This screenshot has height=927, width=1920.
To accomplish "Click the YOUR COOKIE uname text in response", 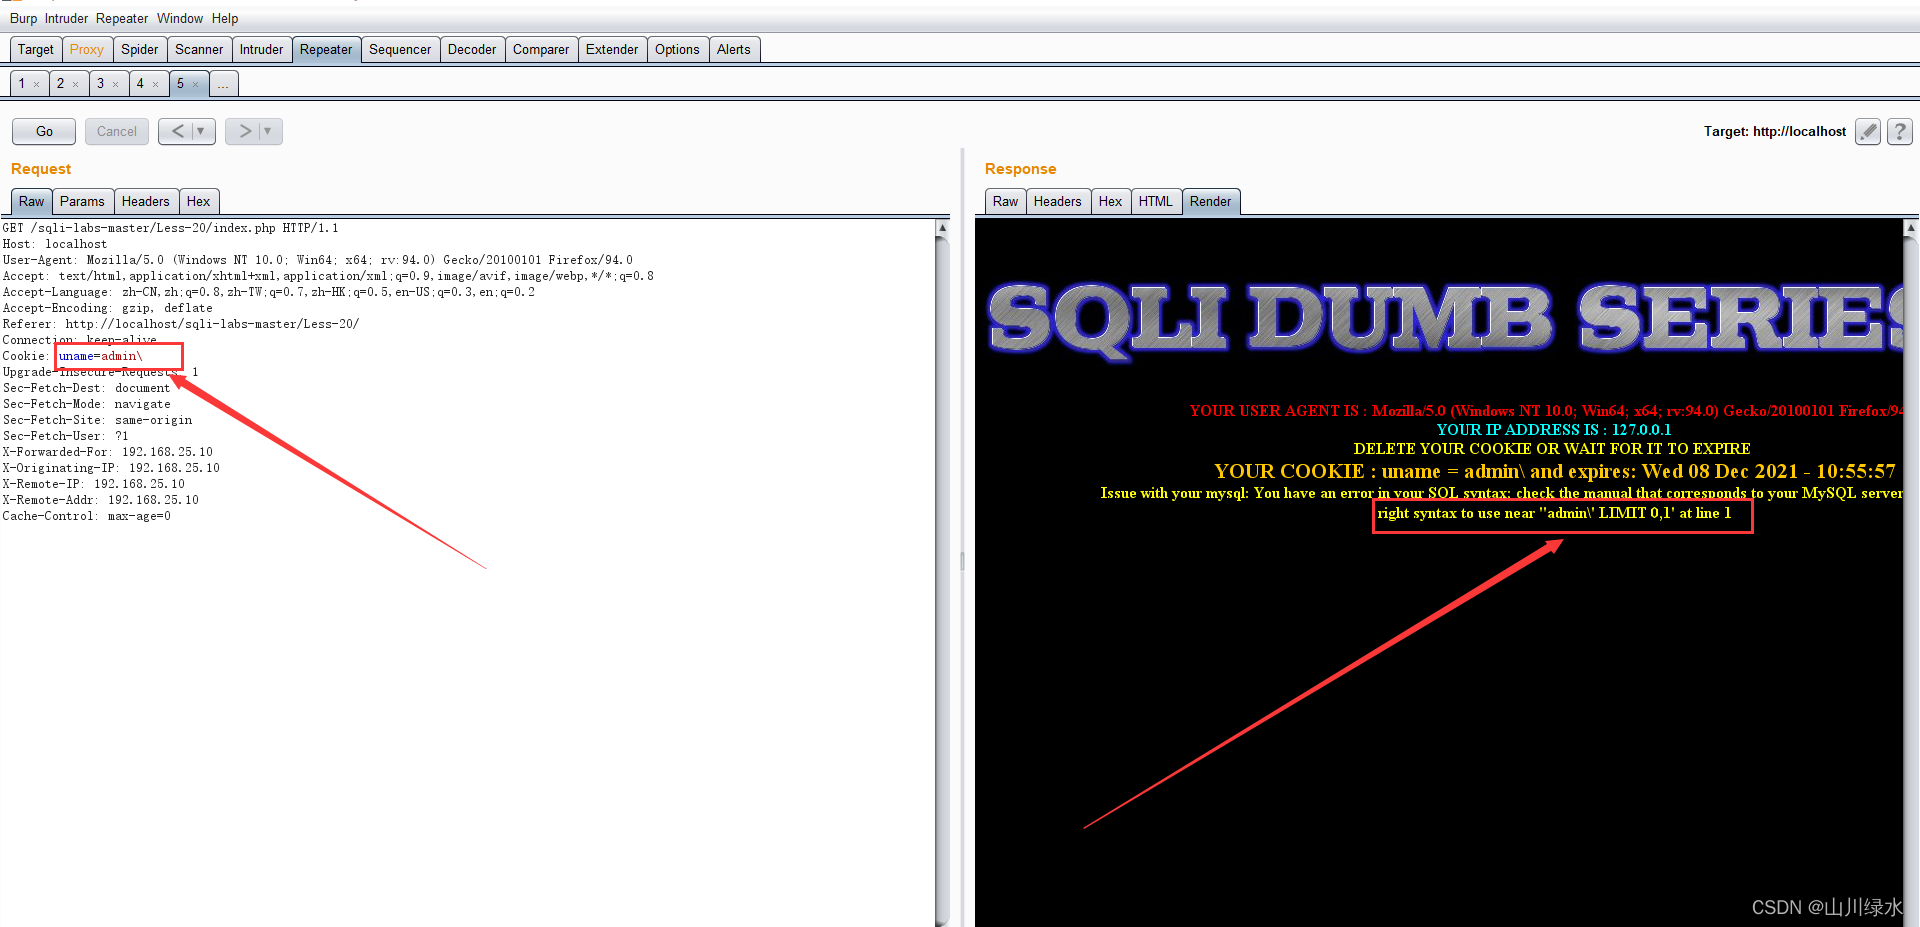I will coord(1555,471).
